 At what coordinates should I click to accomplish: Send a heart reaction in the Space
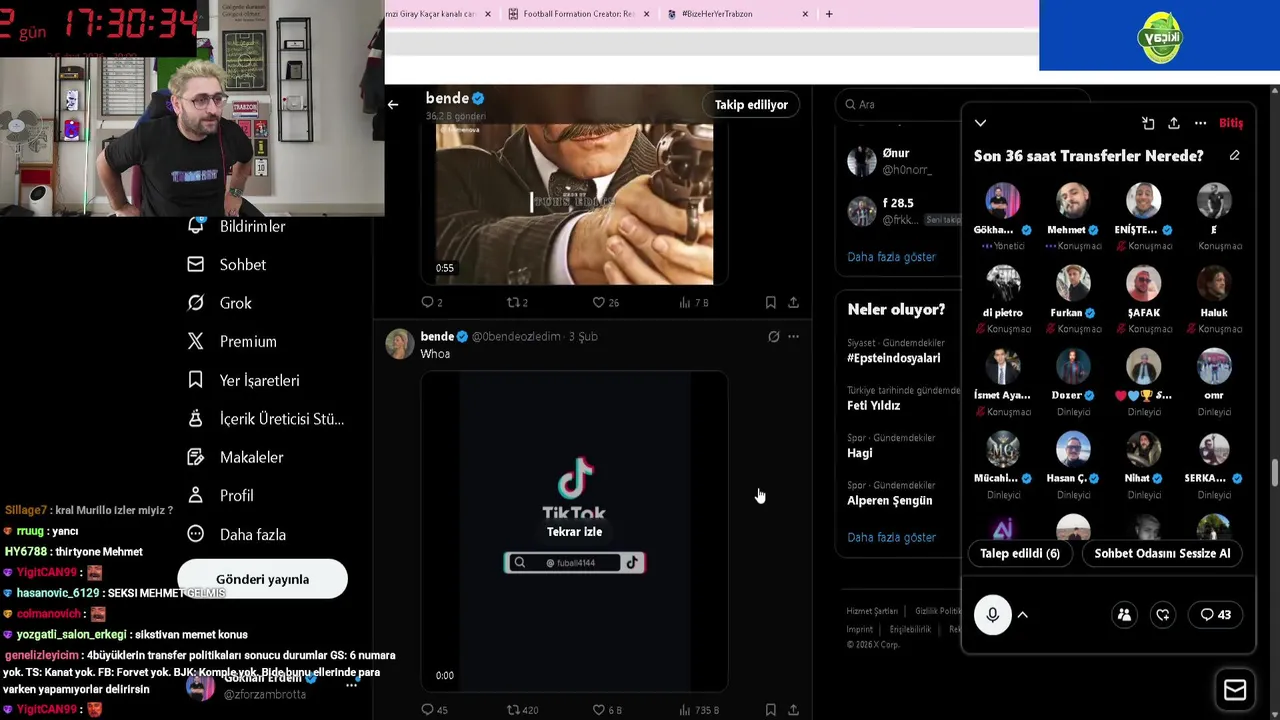(x=1163, y=615)
